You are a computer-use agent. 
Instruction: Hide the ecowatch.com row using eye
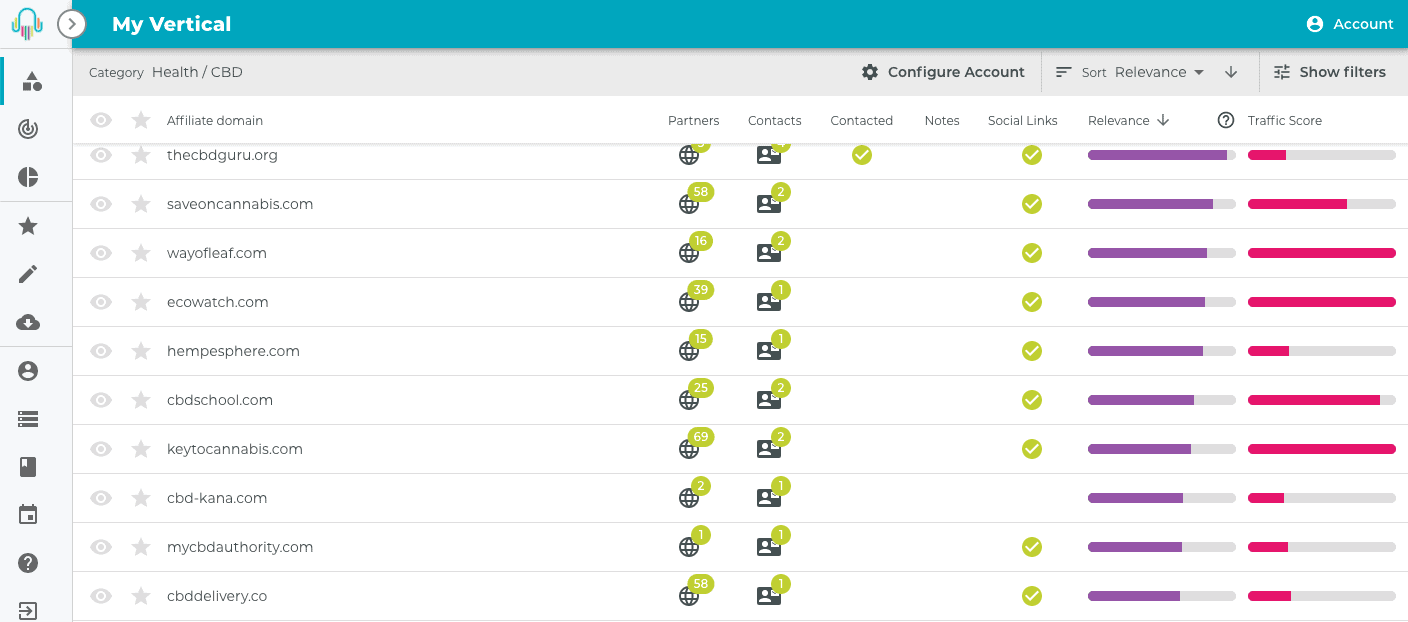coord(101,302)
